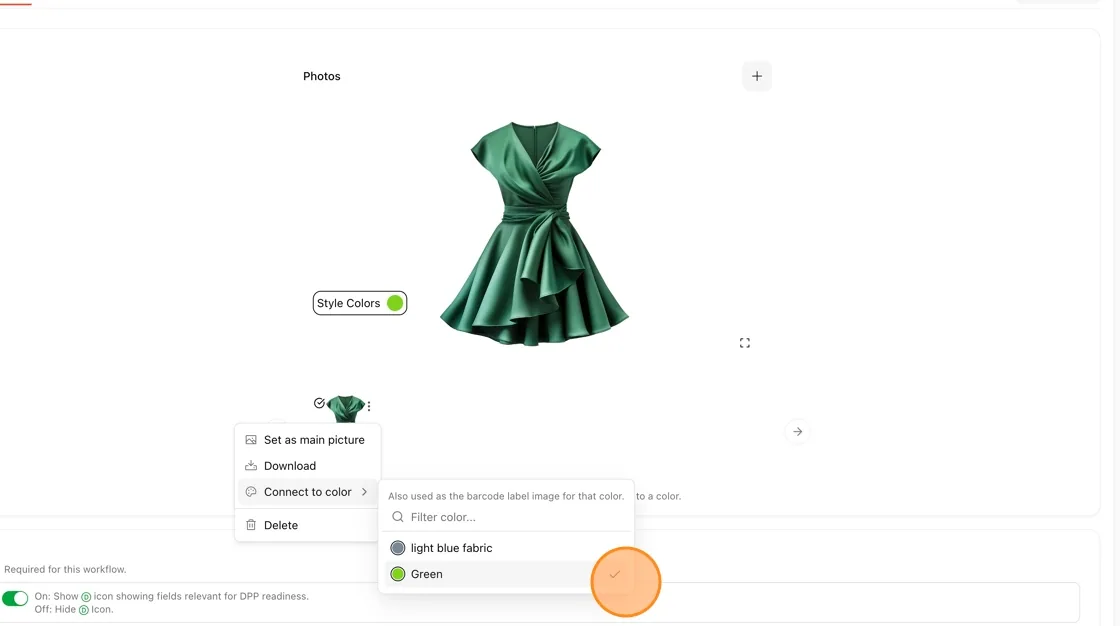Click the main green dress image
The width and height of the screenshot is (1120, 626).
[534, 234]
